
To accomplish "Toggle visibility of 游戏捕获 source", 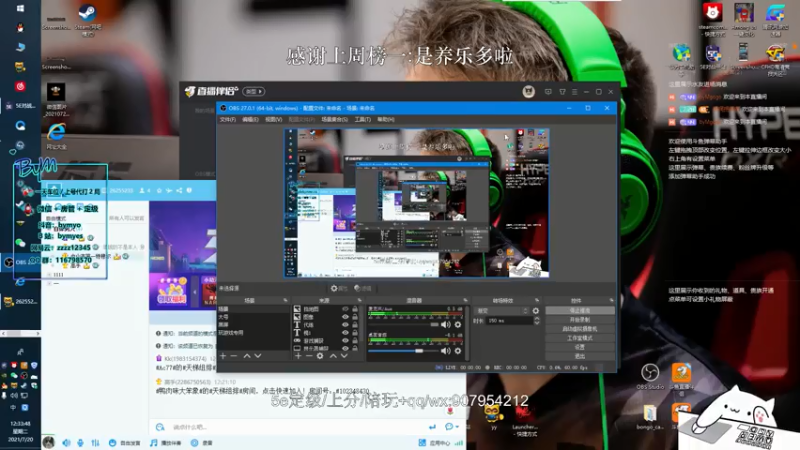I will [345, 340].
